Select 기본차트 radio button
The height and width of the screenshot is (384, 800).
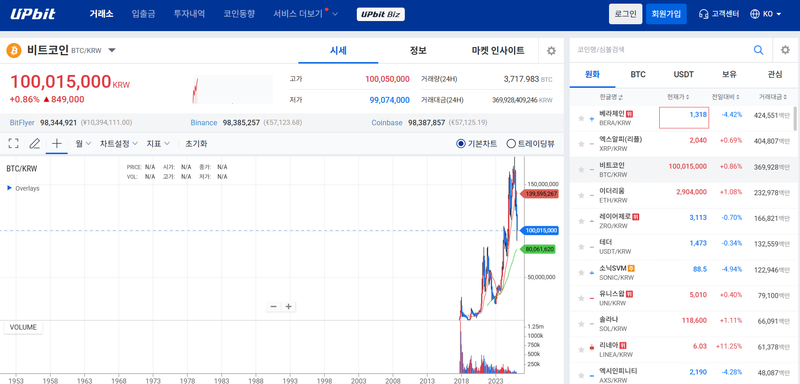pyautogui.click(x=461, y=144)
